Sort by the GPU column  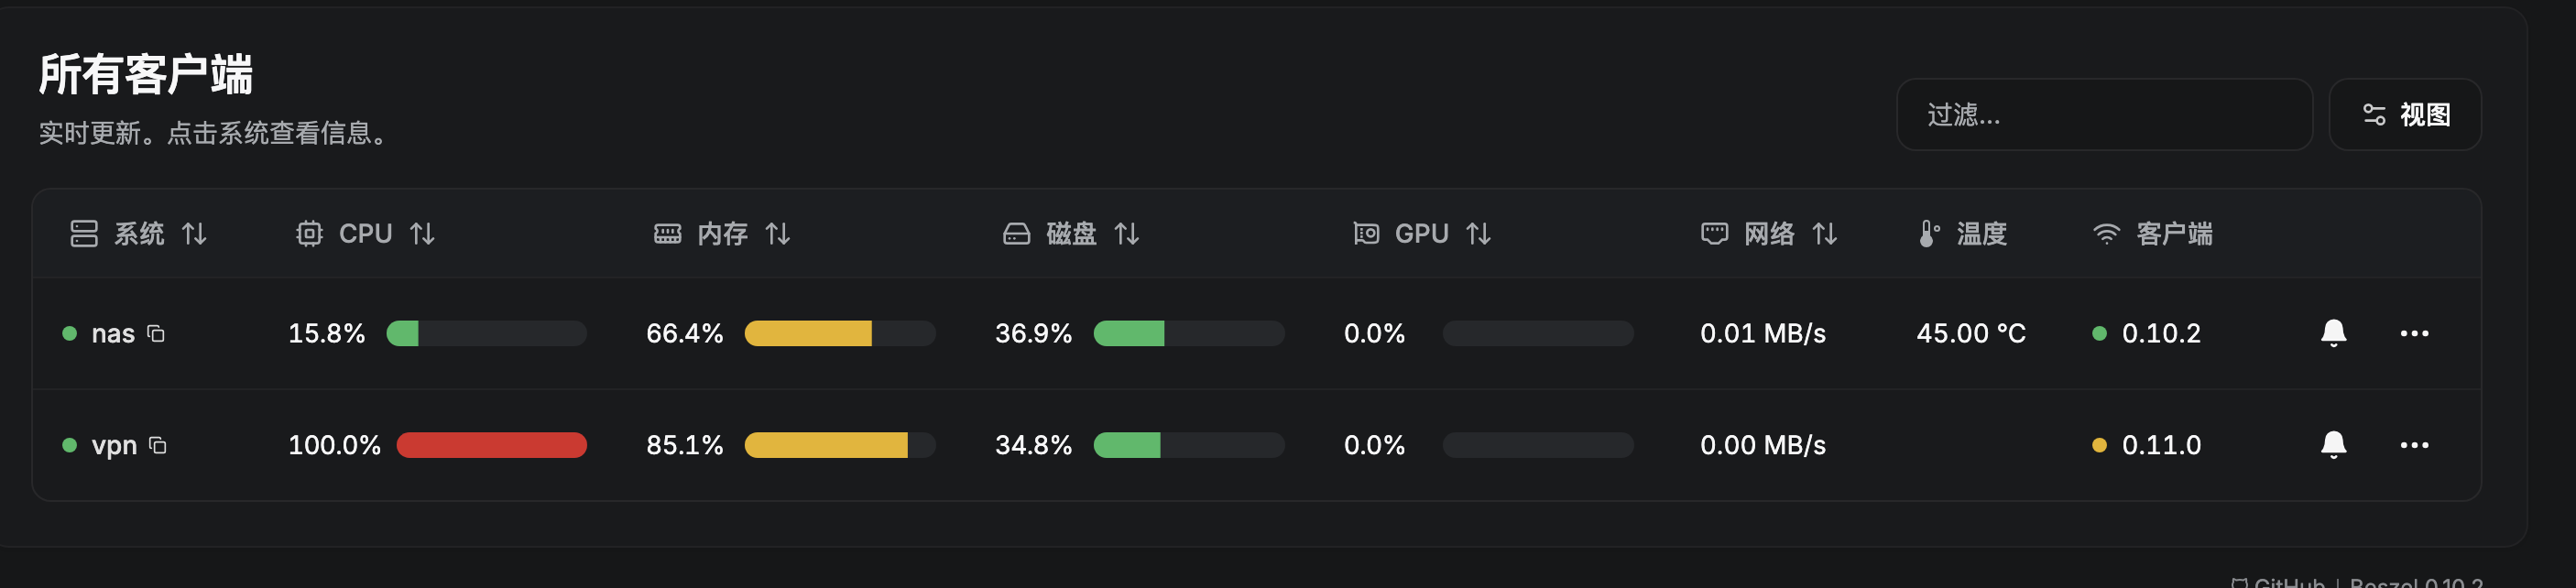click(1422, 234)
